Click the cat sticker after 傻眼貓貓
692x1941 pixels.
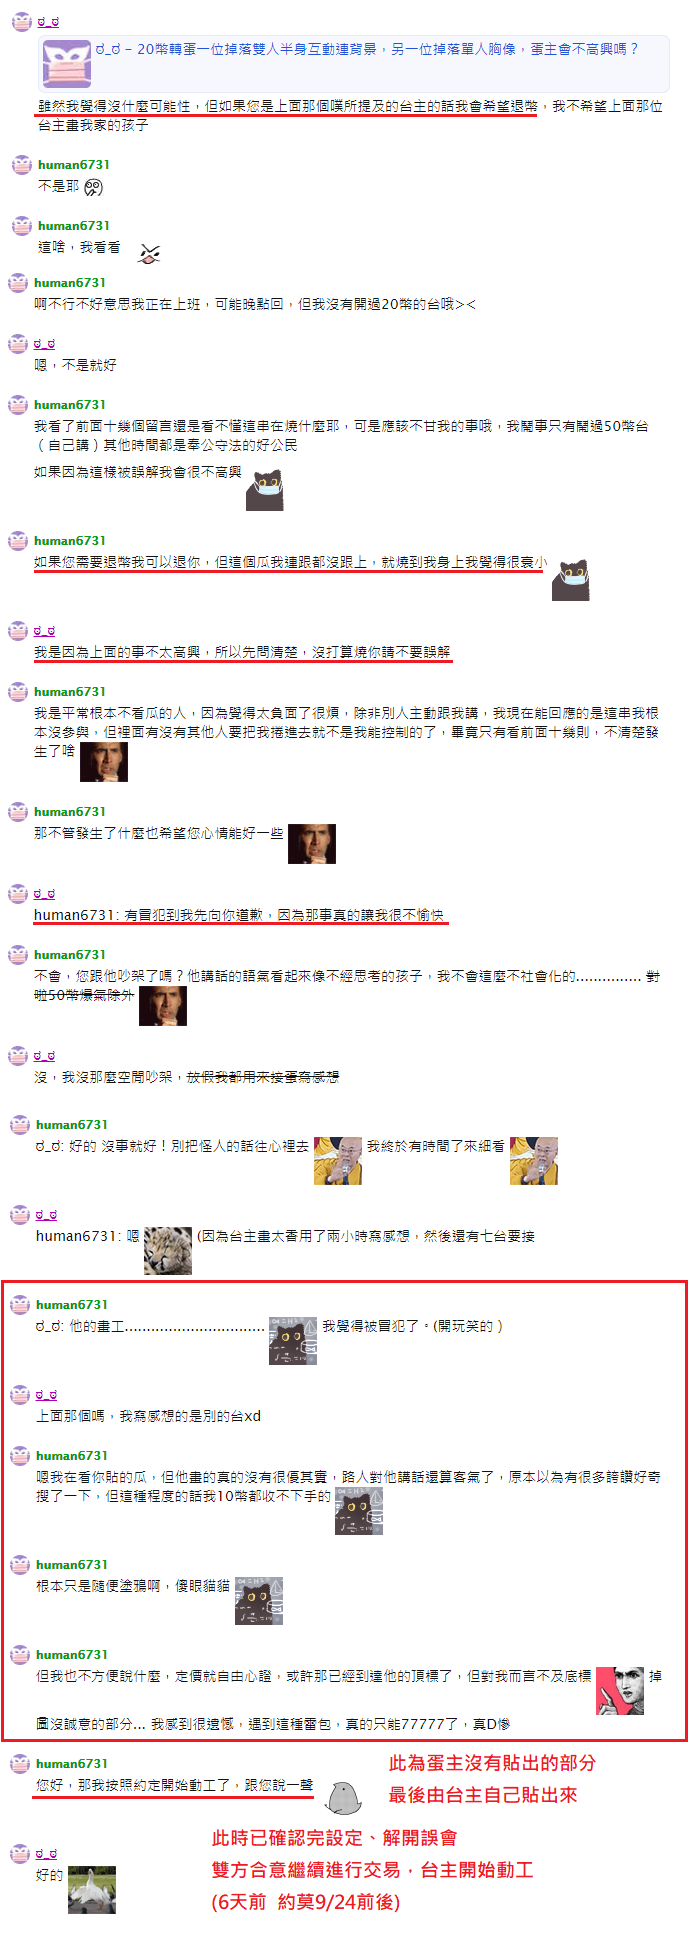(x=259, y=1600)
